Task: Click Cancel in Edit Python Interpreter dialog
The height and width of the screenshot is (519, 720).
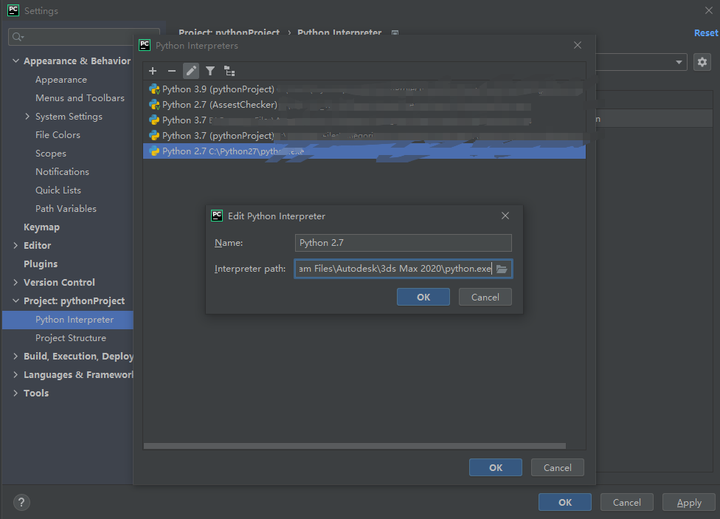Action: (485, 297)
